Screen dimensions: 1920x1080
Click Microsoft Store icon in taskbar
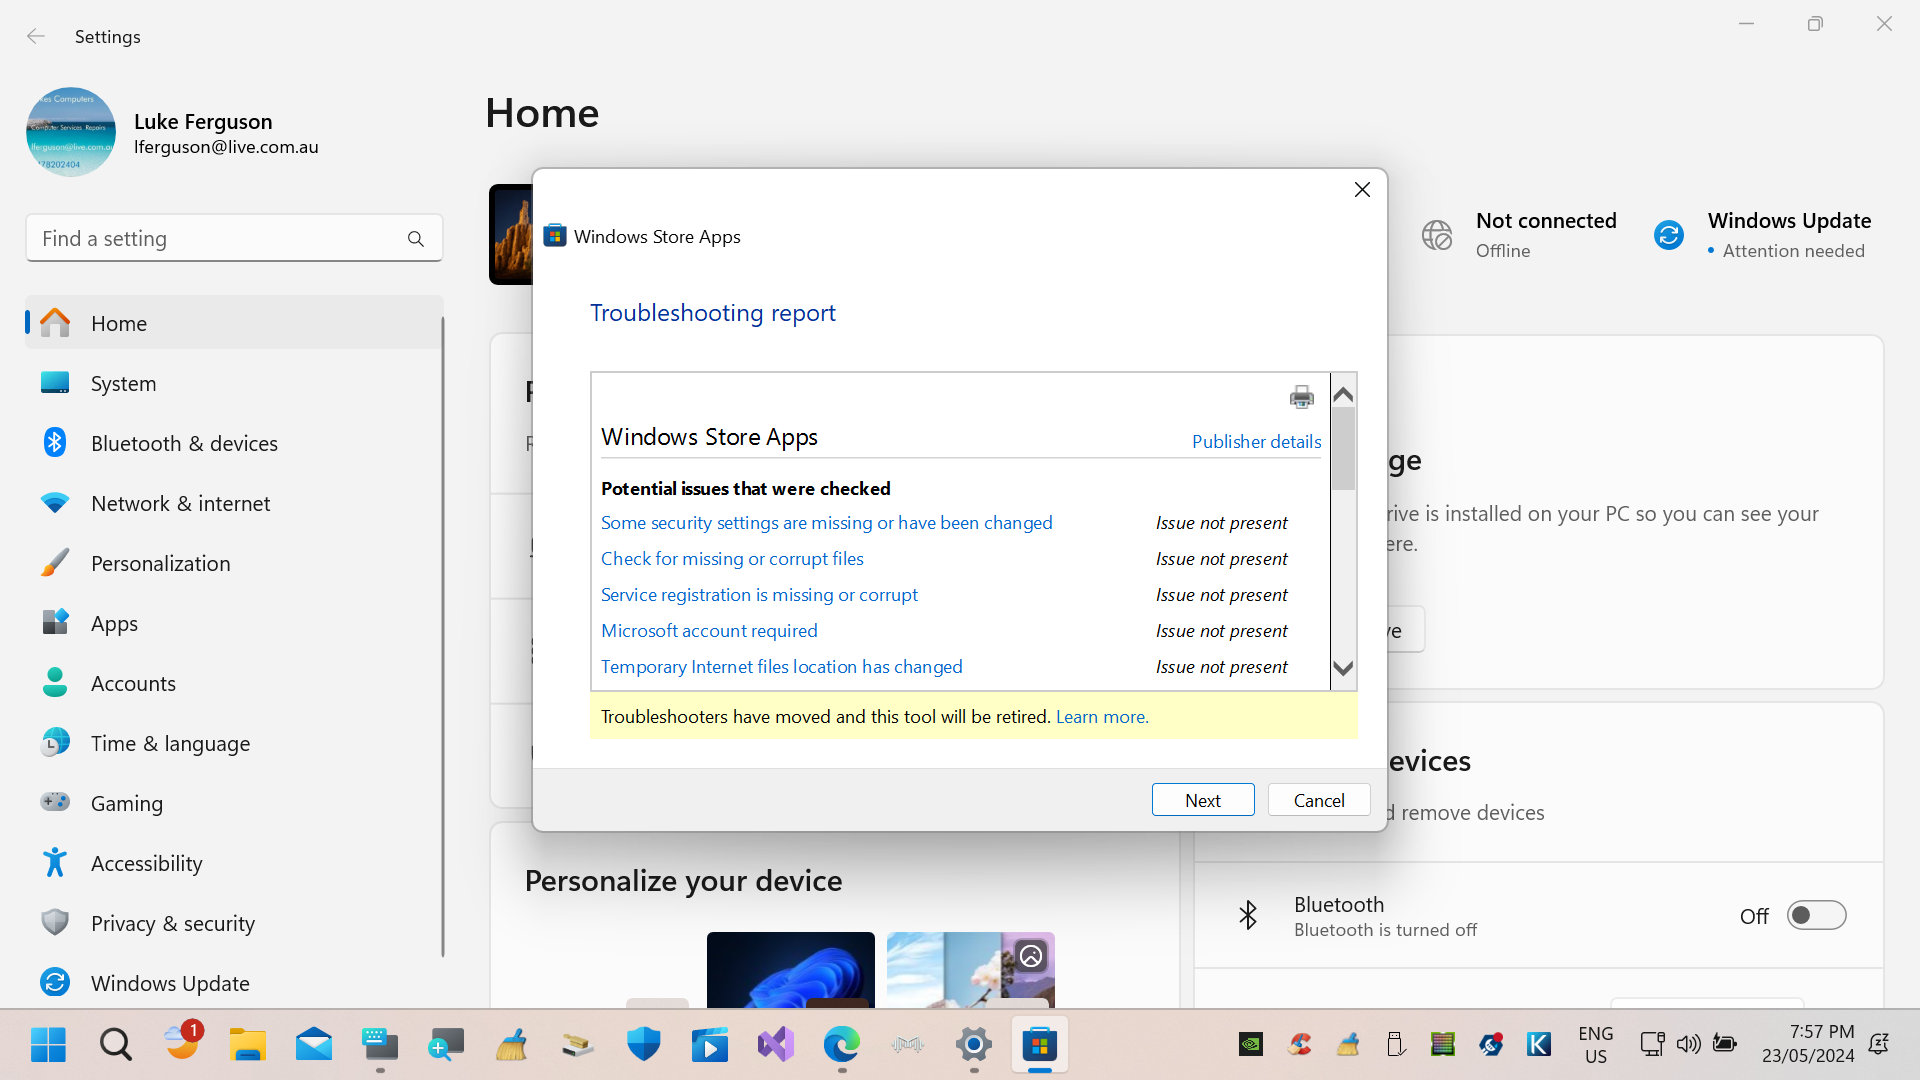1040,1045
